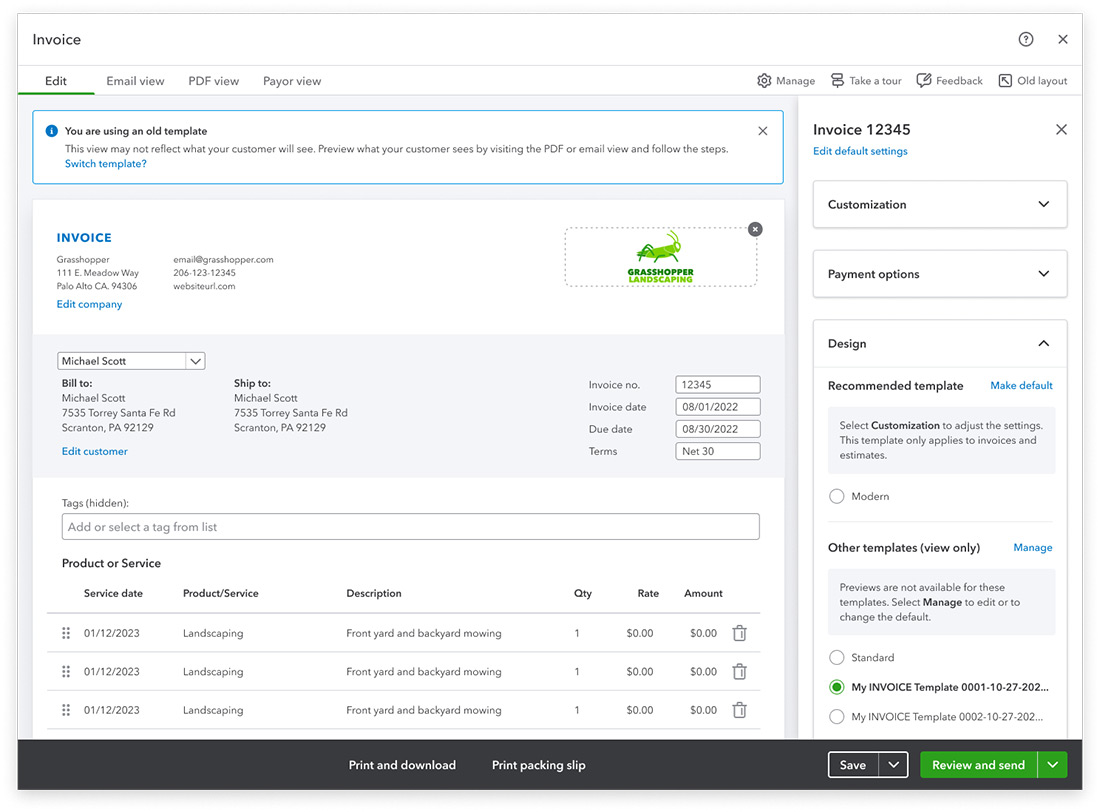Open Edit default settings link
This screenshot has height=812, width=1100.
pos(860,151)
